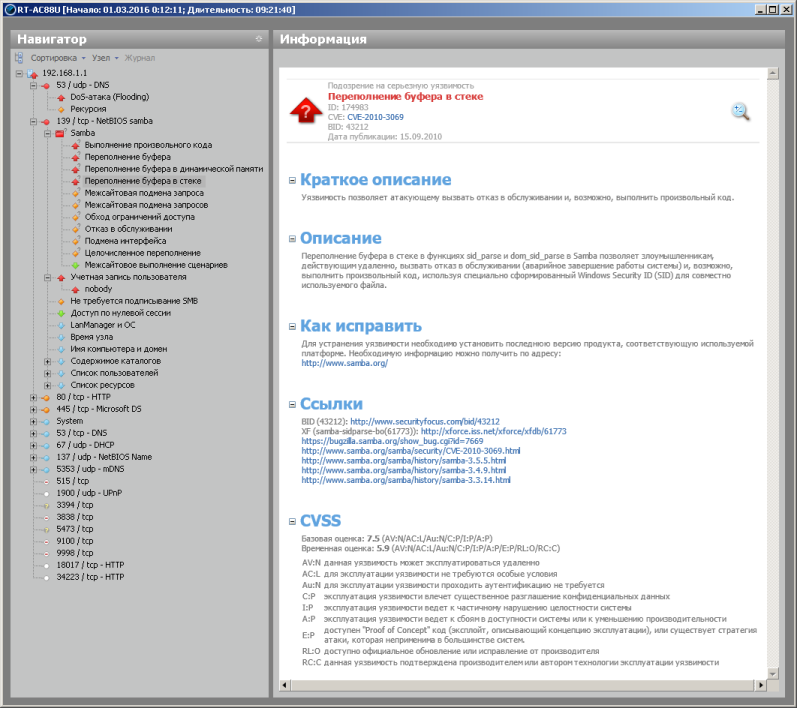Open the CVE-2010-3069 link
The height and width of the screenshot is (708, 797).
(x=375, y=117)
